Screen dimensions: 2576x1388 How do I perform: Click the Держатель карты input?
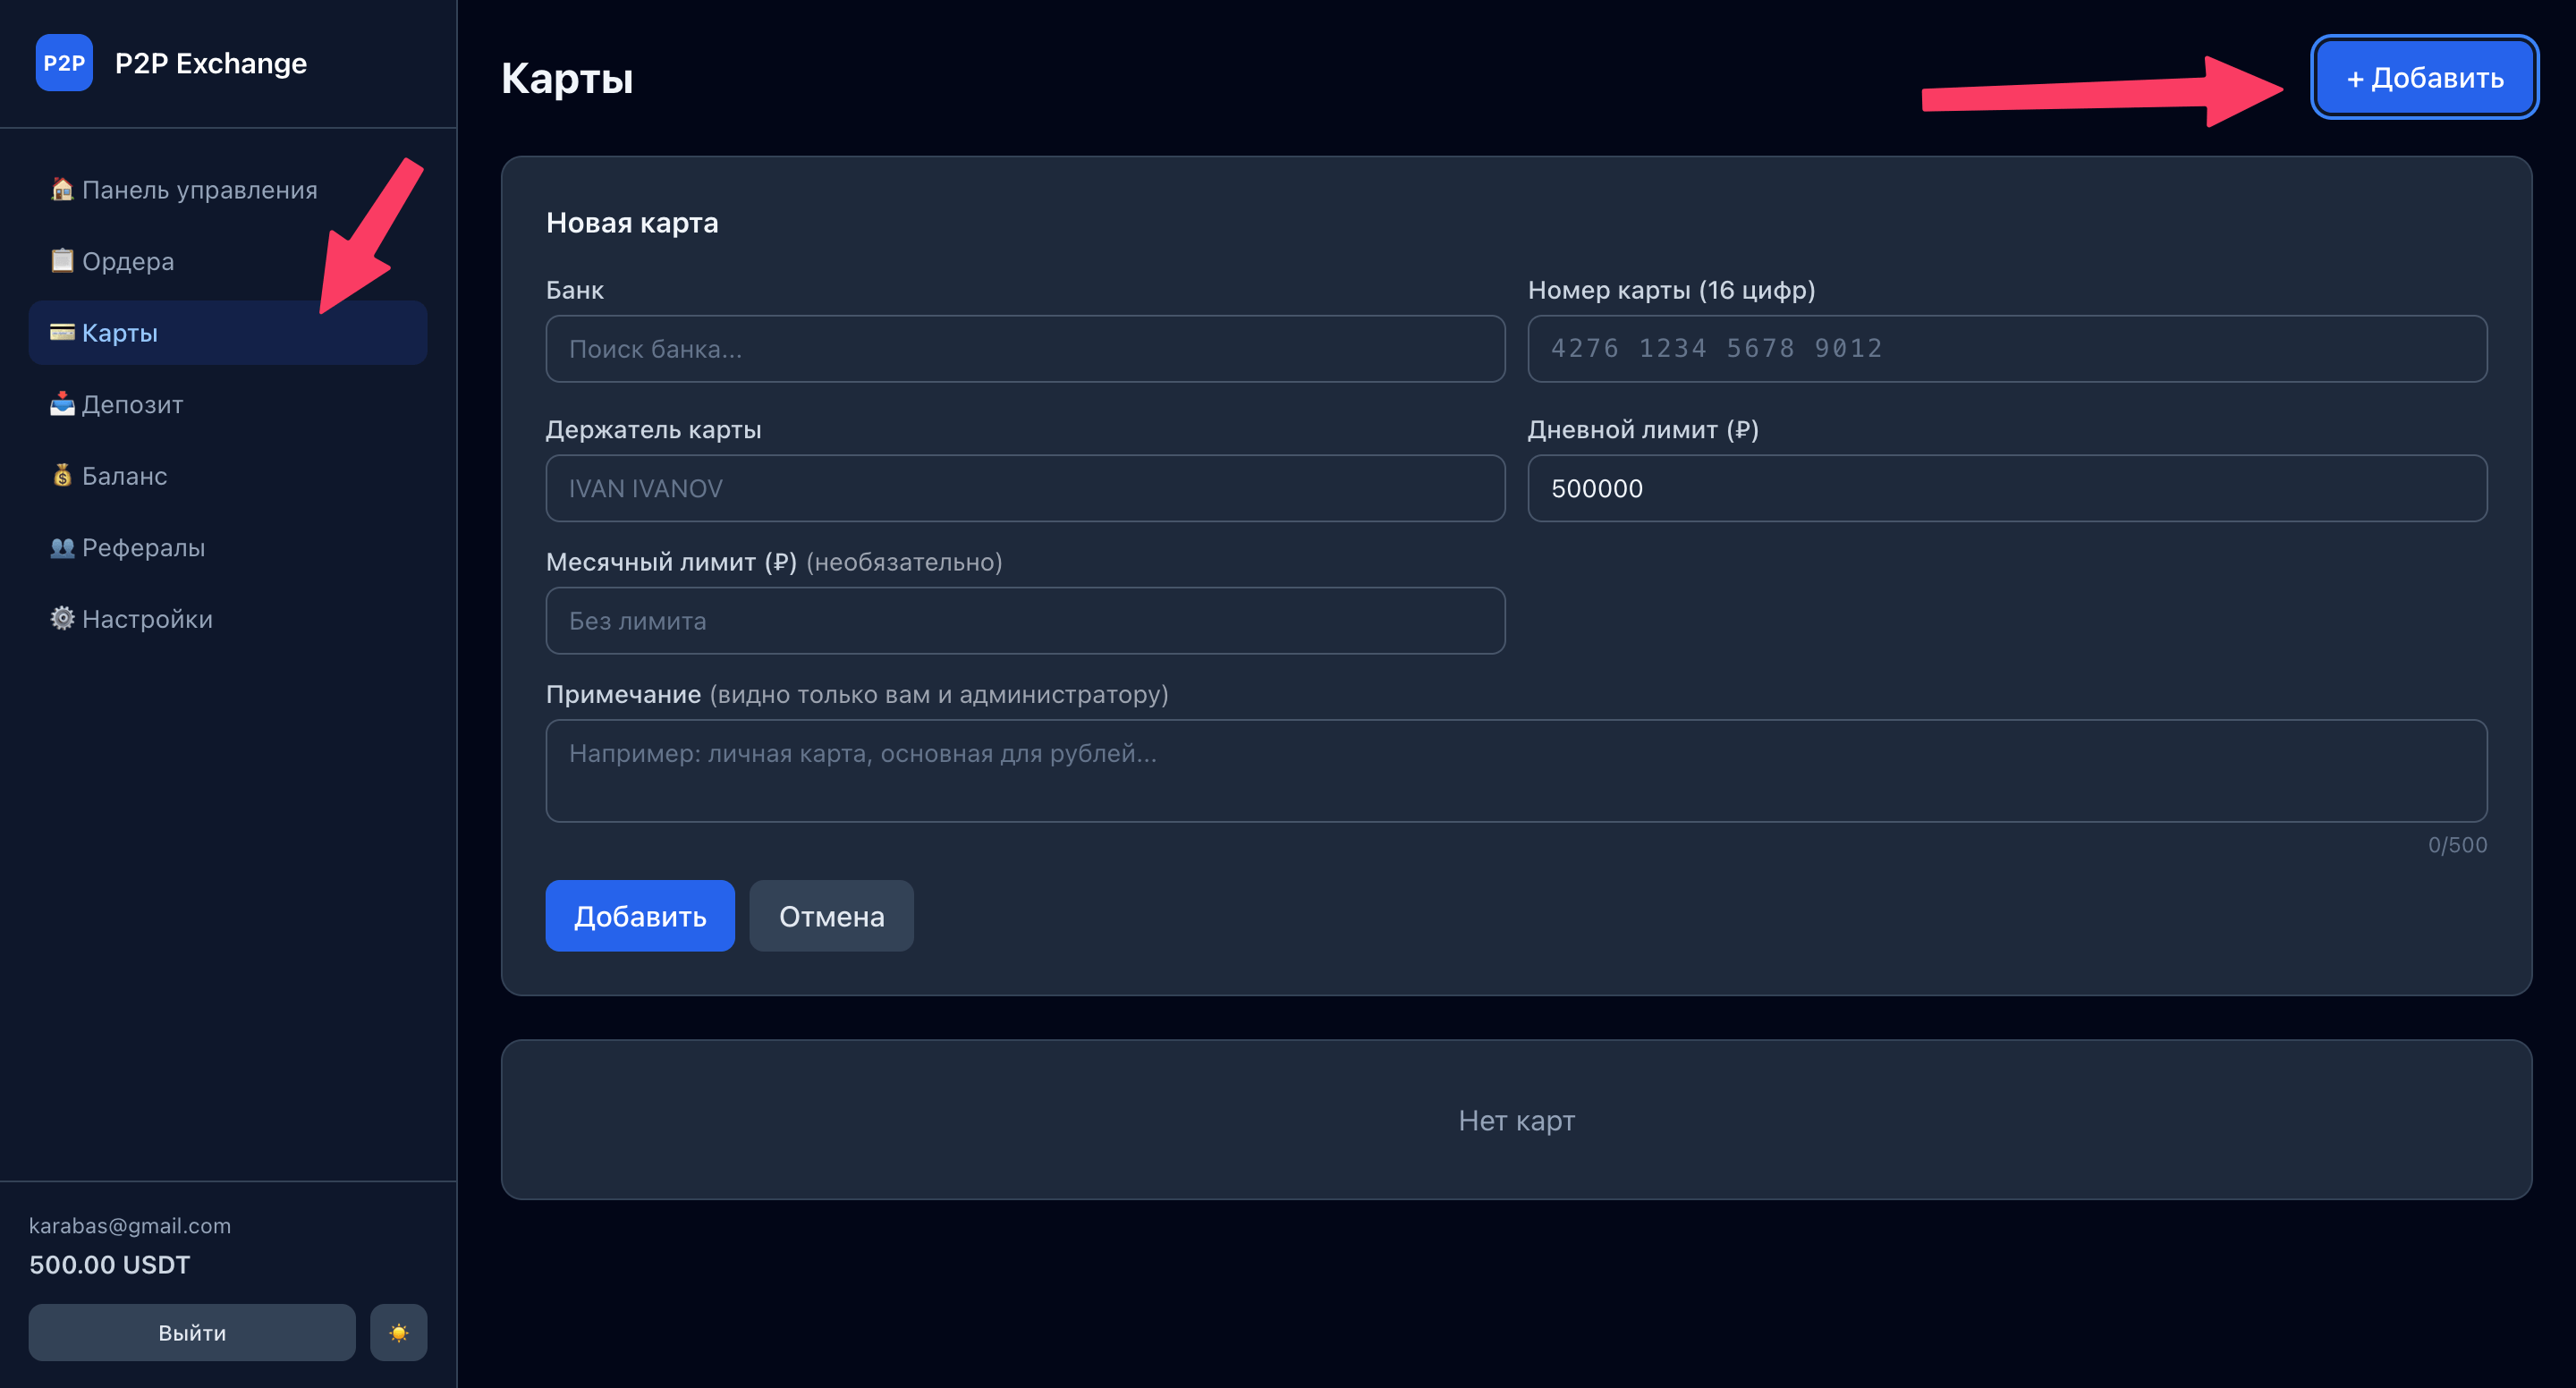[1024, 488]
